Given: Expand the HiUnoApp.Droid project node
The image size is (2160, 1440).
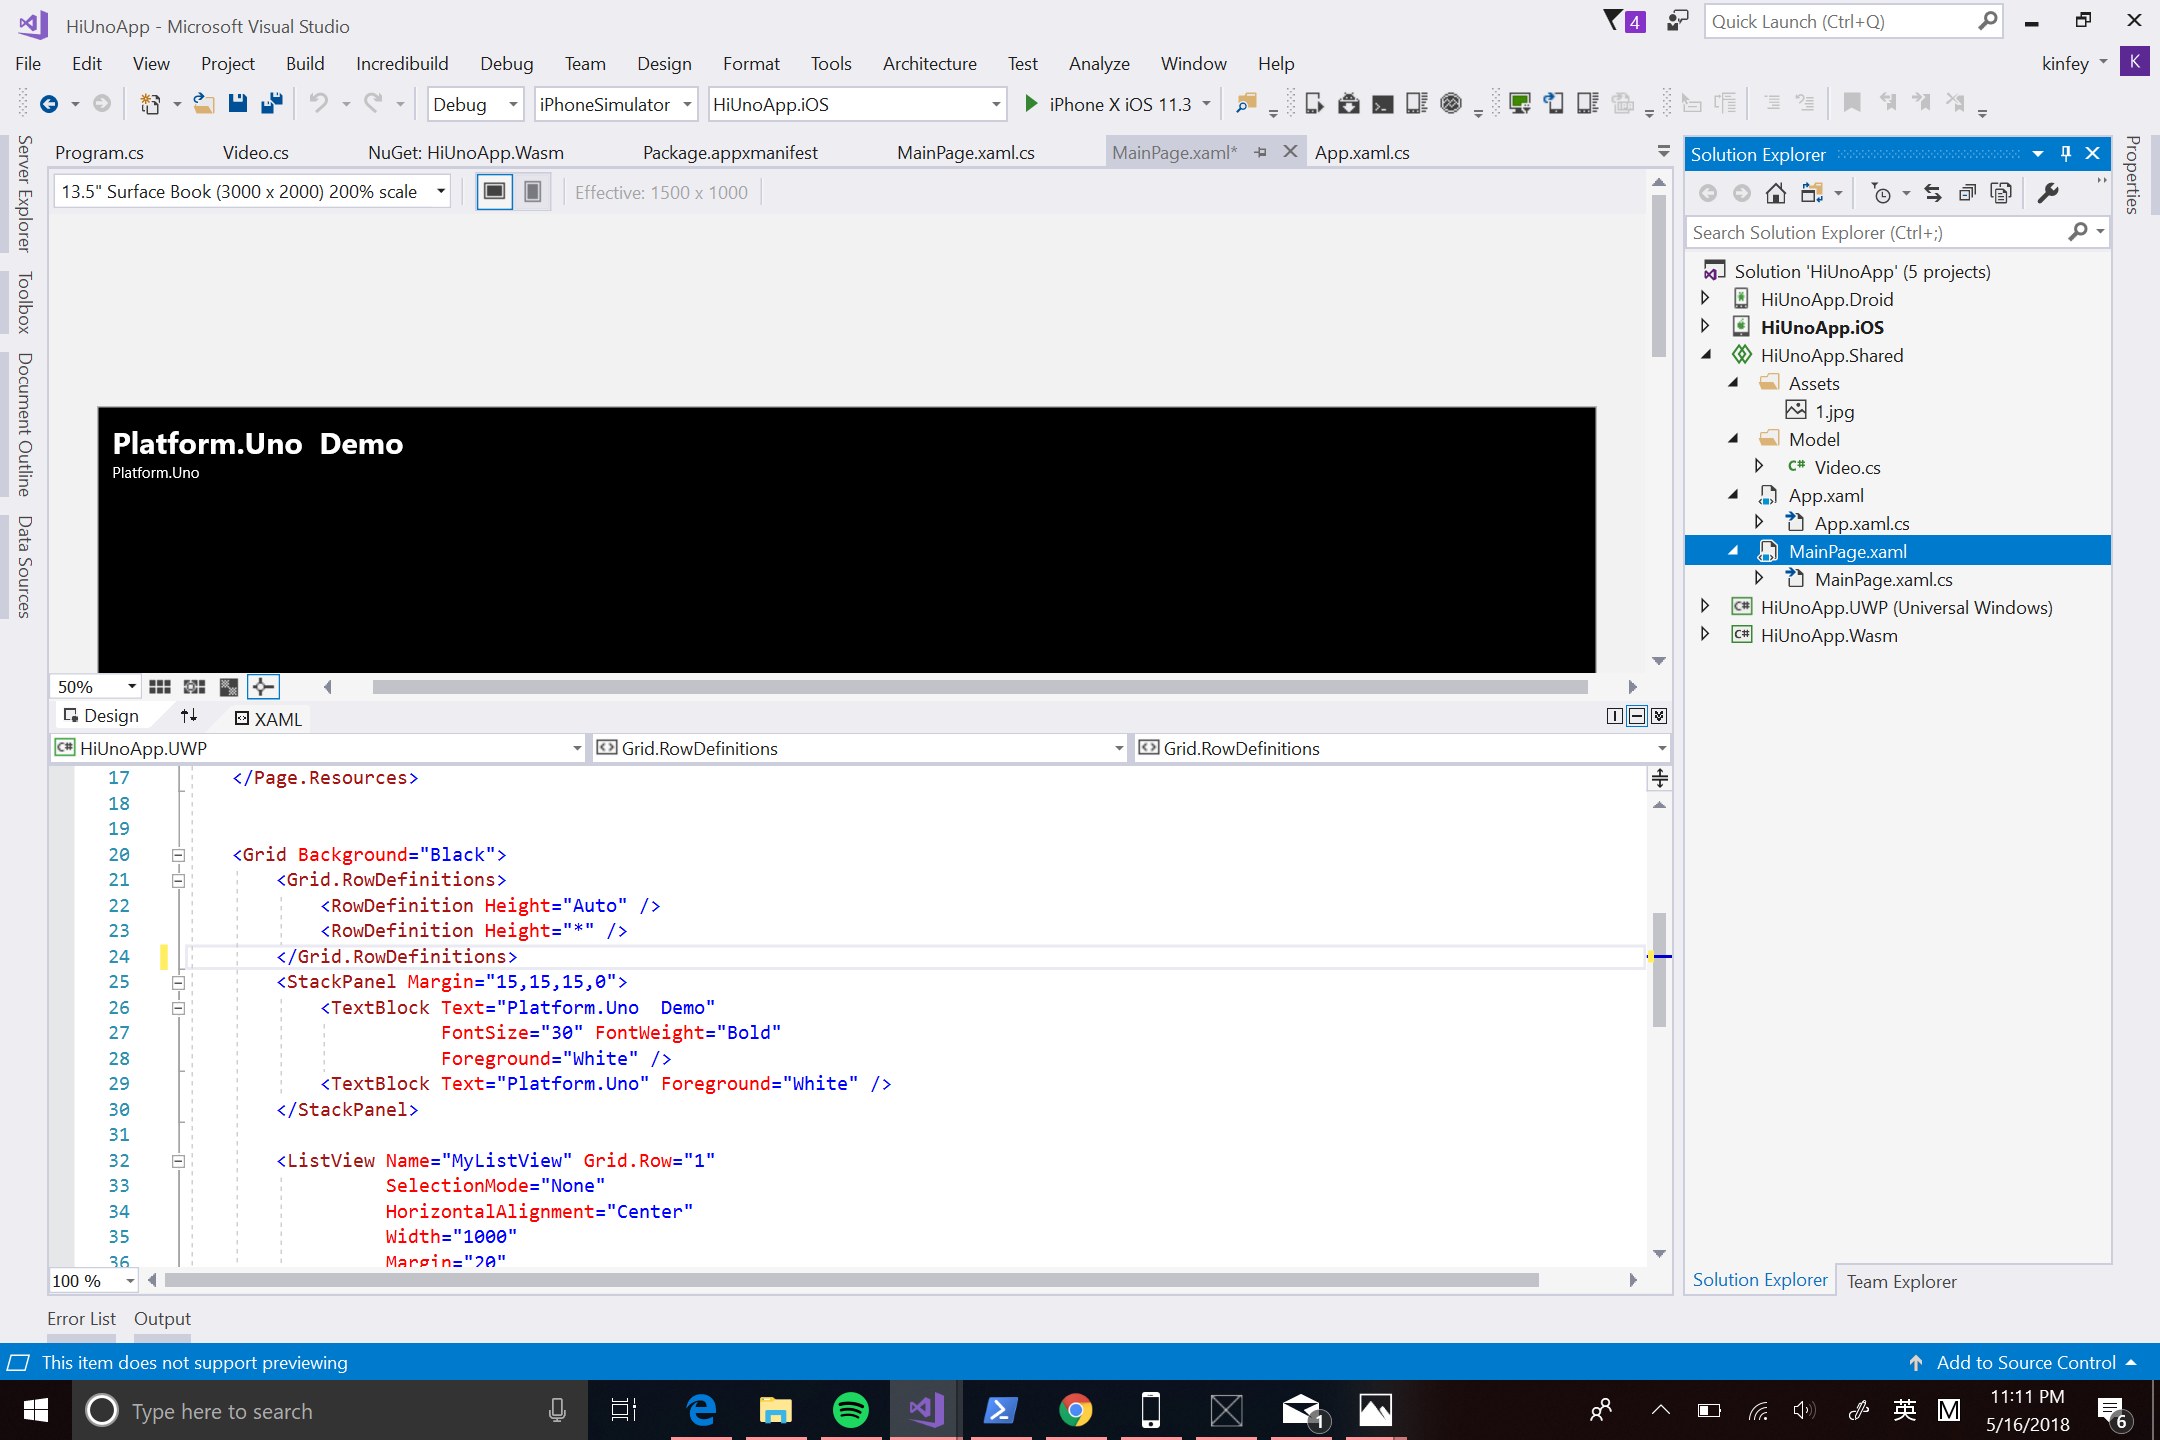Looking at the screenshot, I should [x=1706, y=298].
